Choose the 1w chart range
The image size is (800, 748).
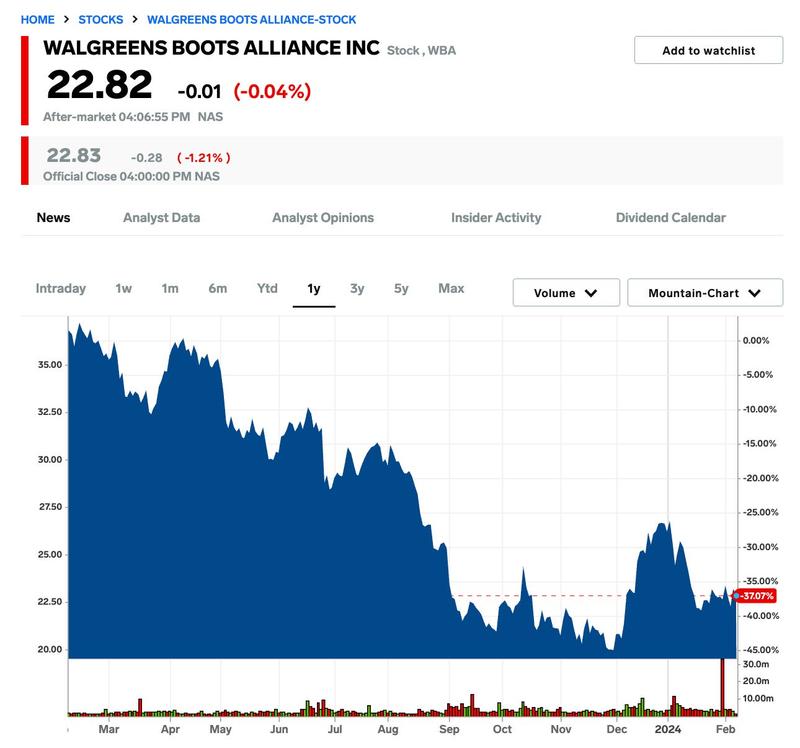(x=123, y=289)
